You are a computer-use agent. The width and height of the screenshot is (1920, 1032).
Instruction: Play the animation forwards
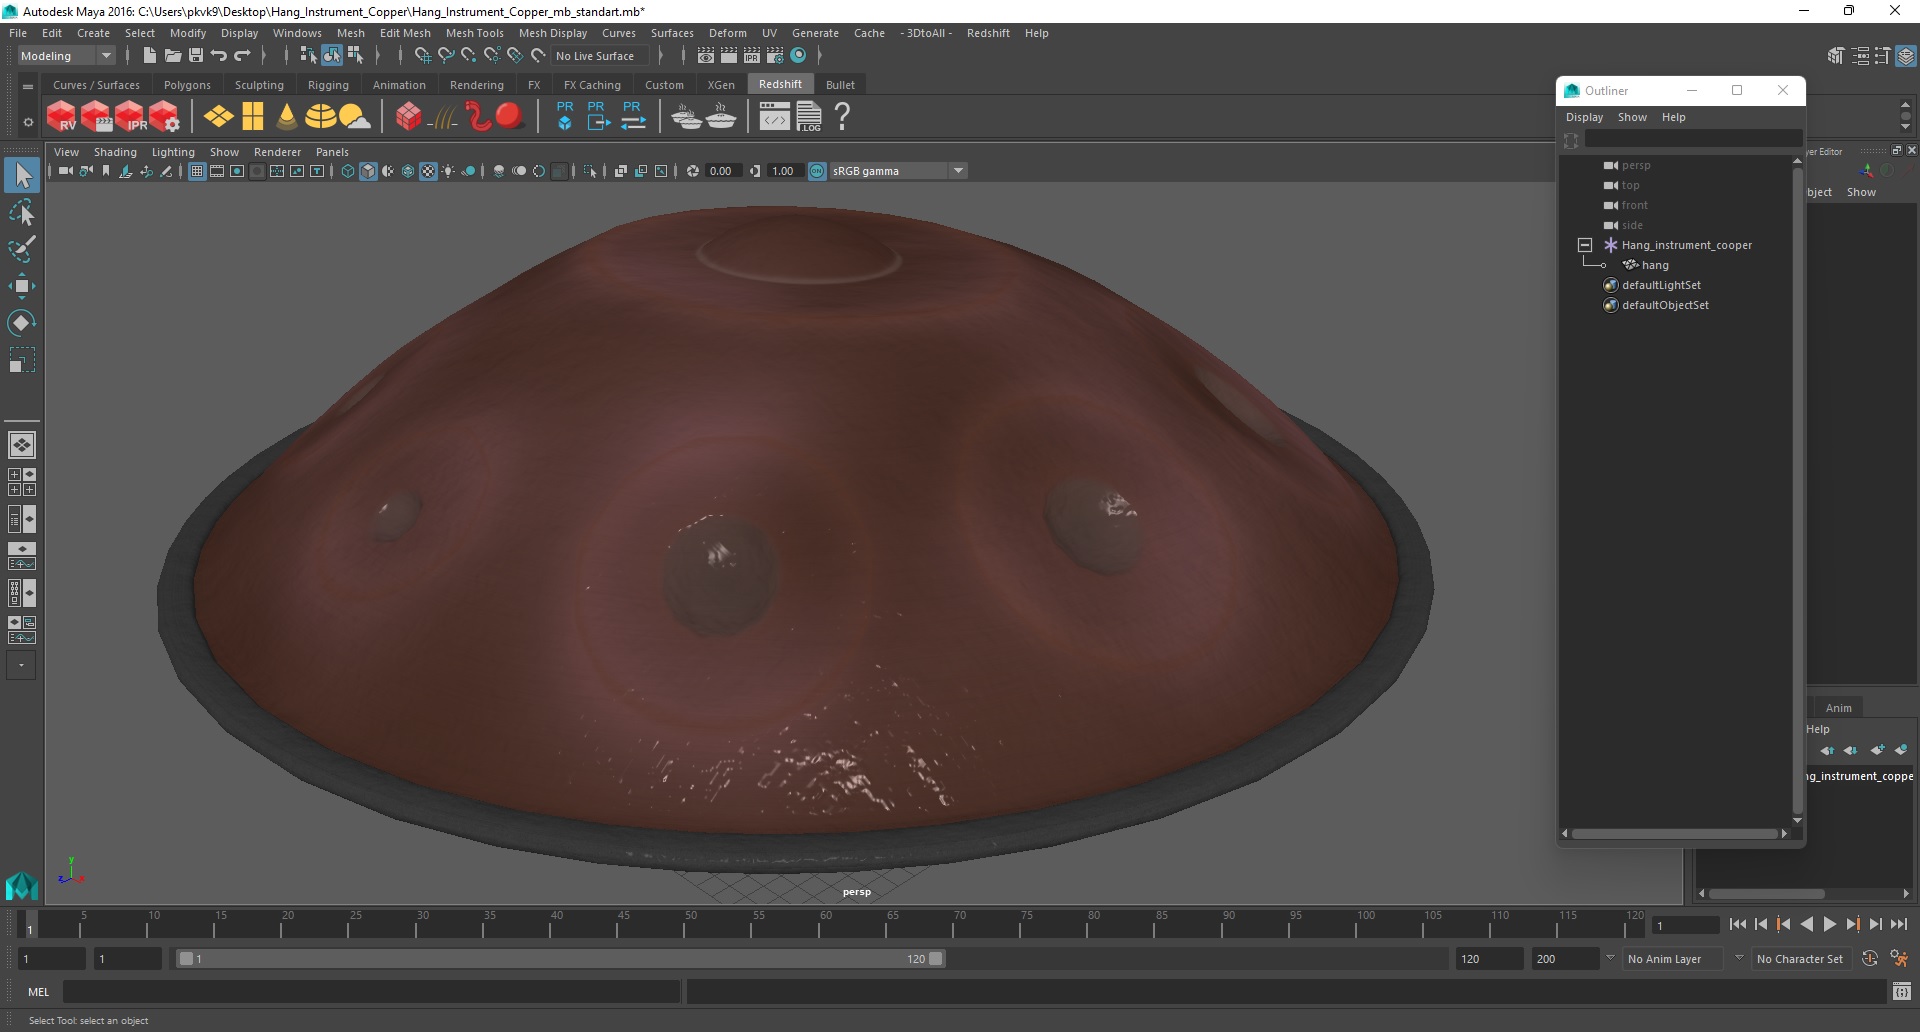point(1830,925)
